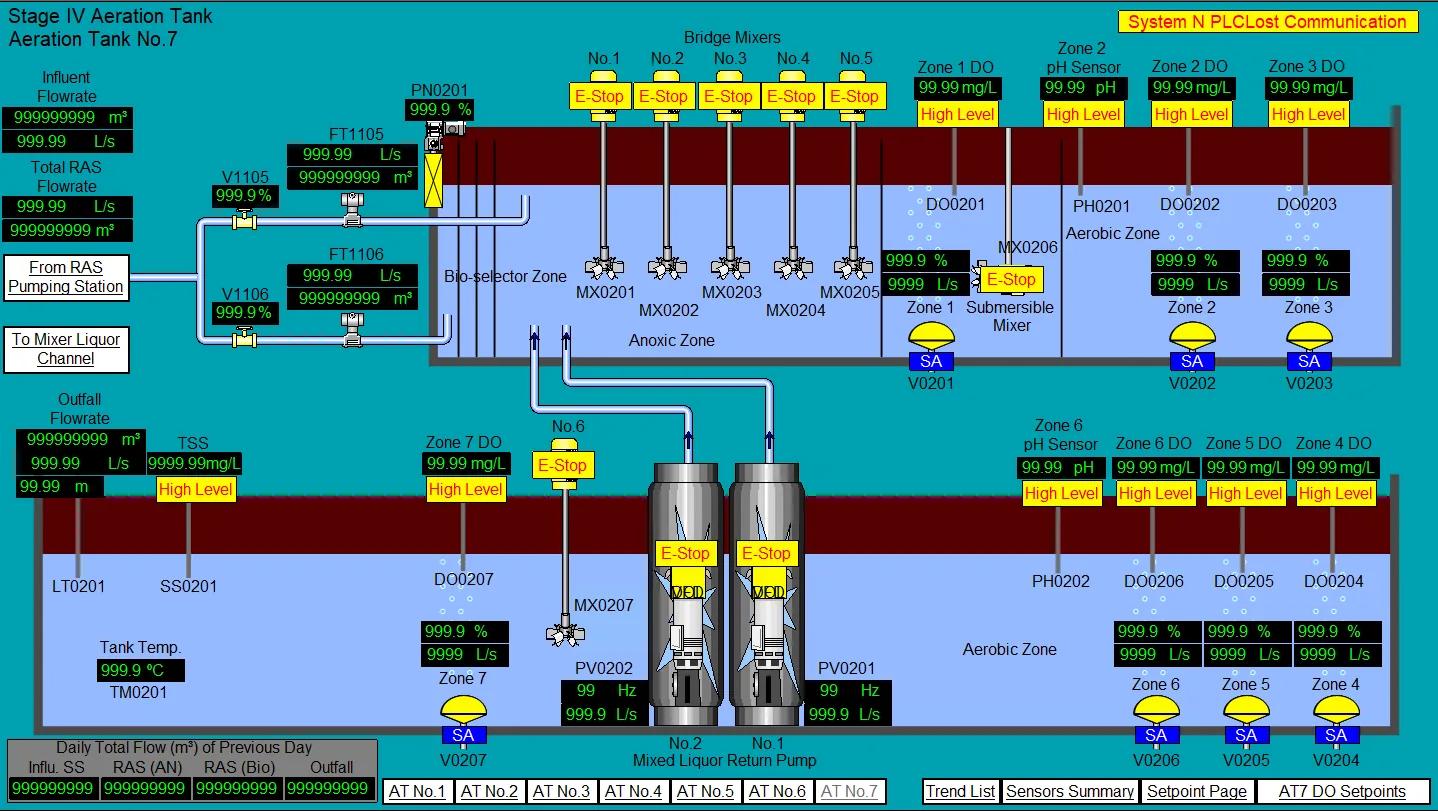Navigate to To Mixer Liquor Channel
The width and height of the screenshot is (1438, 811).
pyautogui.click(x=66, y=349)
